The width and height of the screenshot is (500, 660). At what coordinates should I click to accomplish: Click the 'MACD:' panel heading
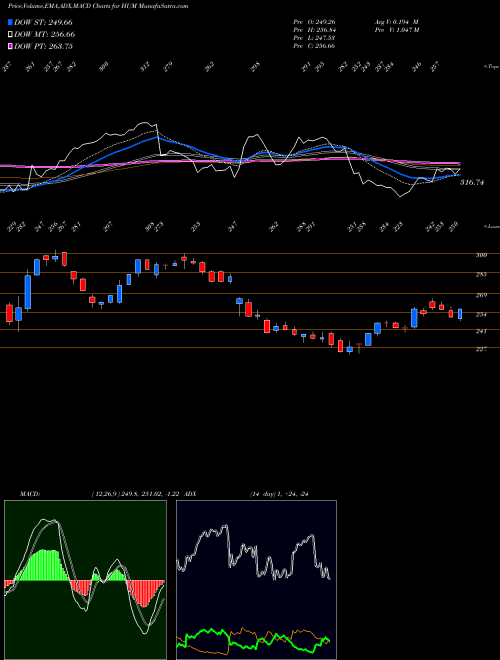pyautogui.click(x=30, y=494)
